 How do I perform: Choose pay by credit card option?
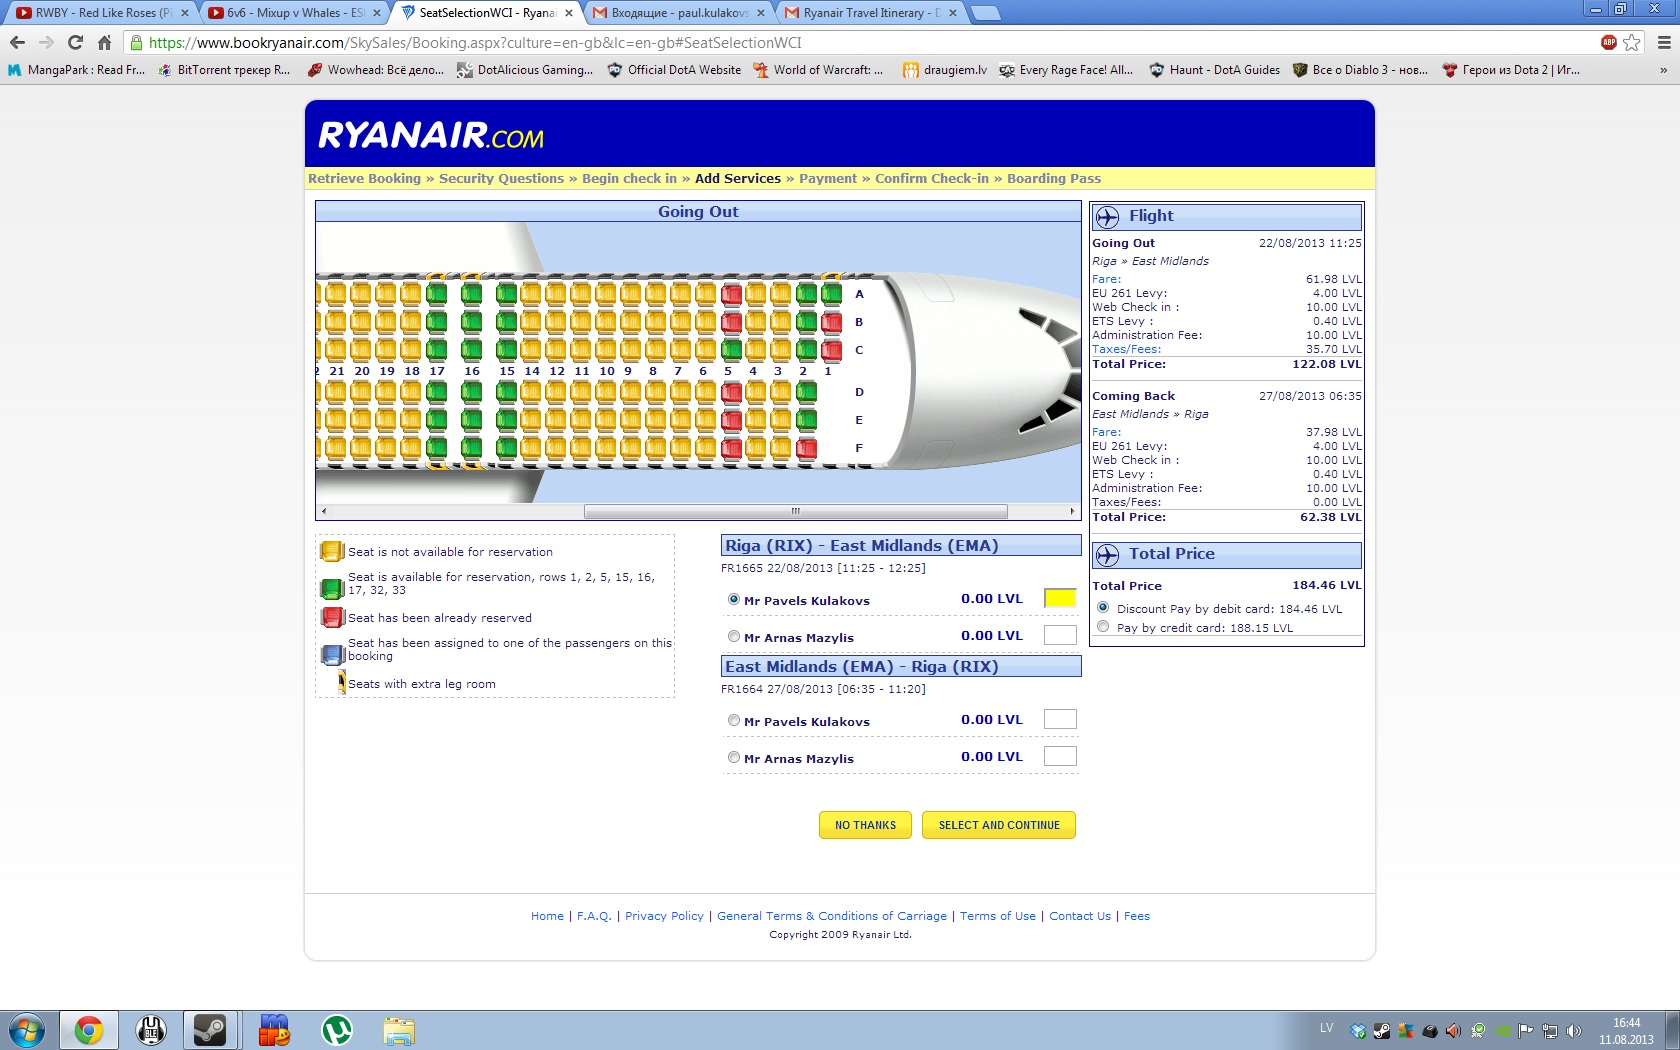pos(1103,627)
